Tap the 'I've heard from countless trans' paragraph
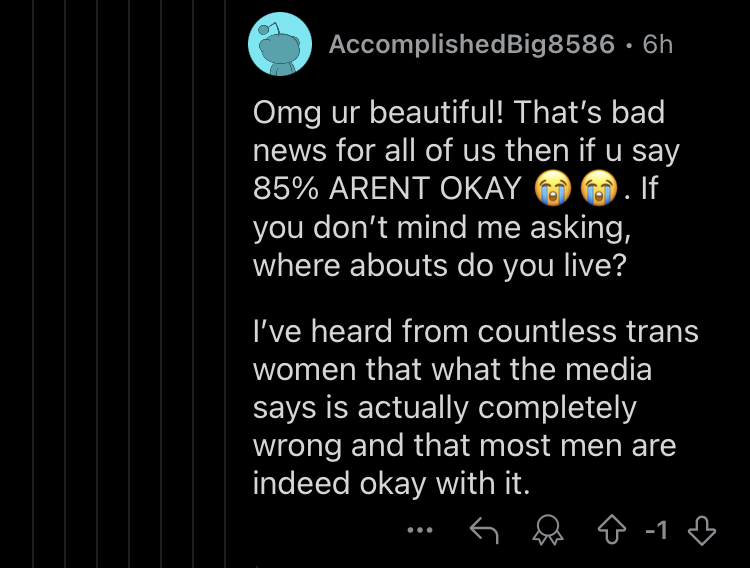Viewport: 750px width, 568px height. point(475,407)
